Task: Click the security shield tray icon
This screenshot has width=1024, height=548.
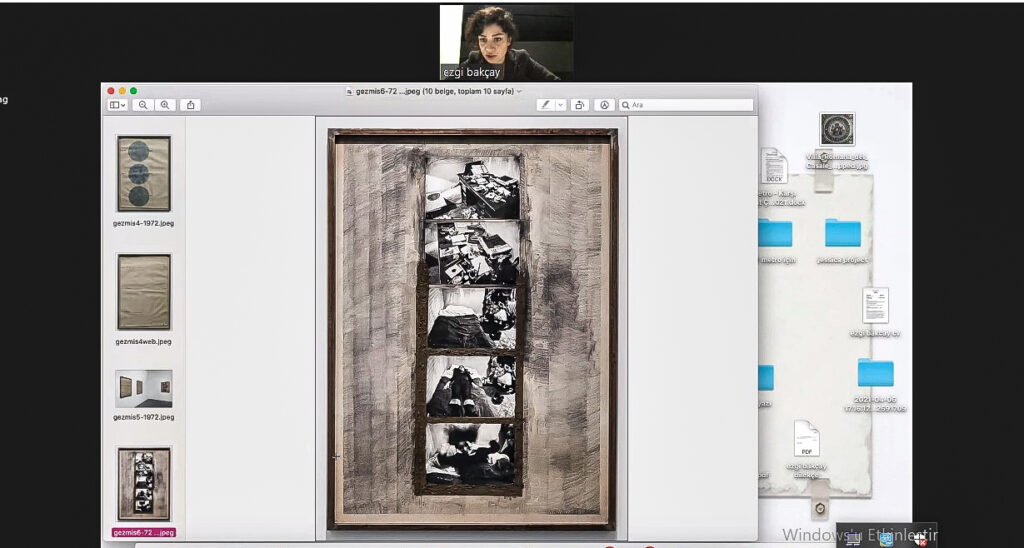Action: 920,540
